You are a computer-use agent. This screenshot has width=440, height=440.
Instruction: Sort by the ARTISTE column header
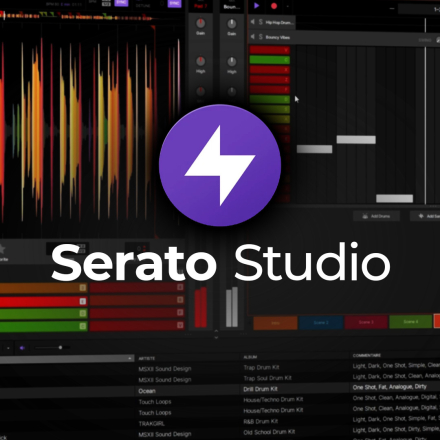[x=147, y=358]
